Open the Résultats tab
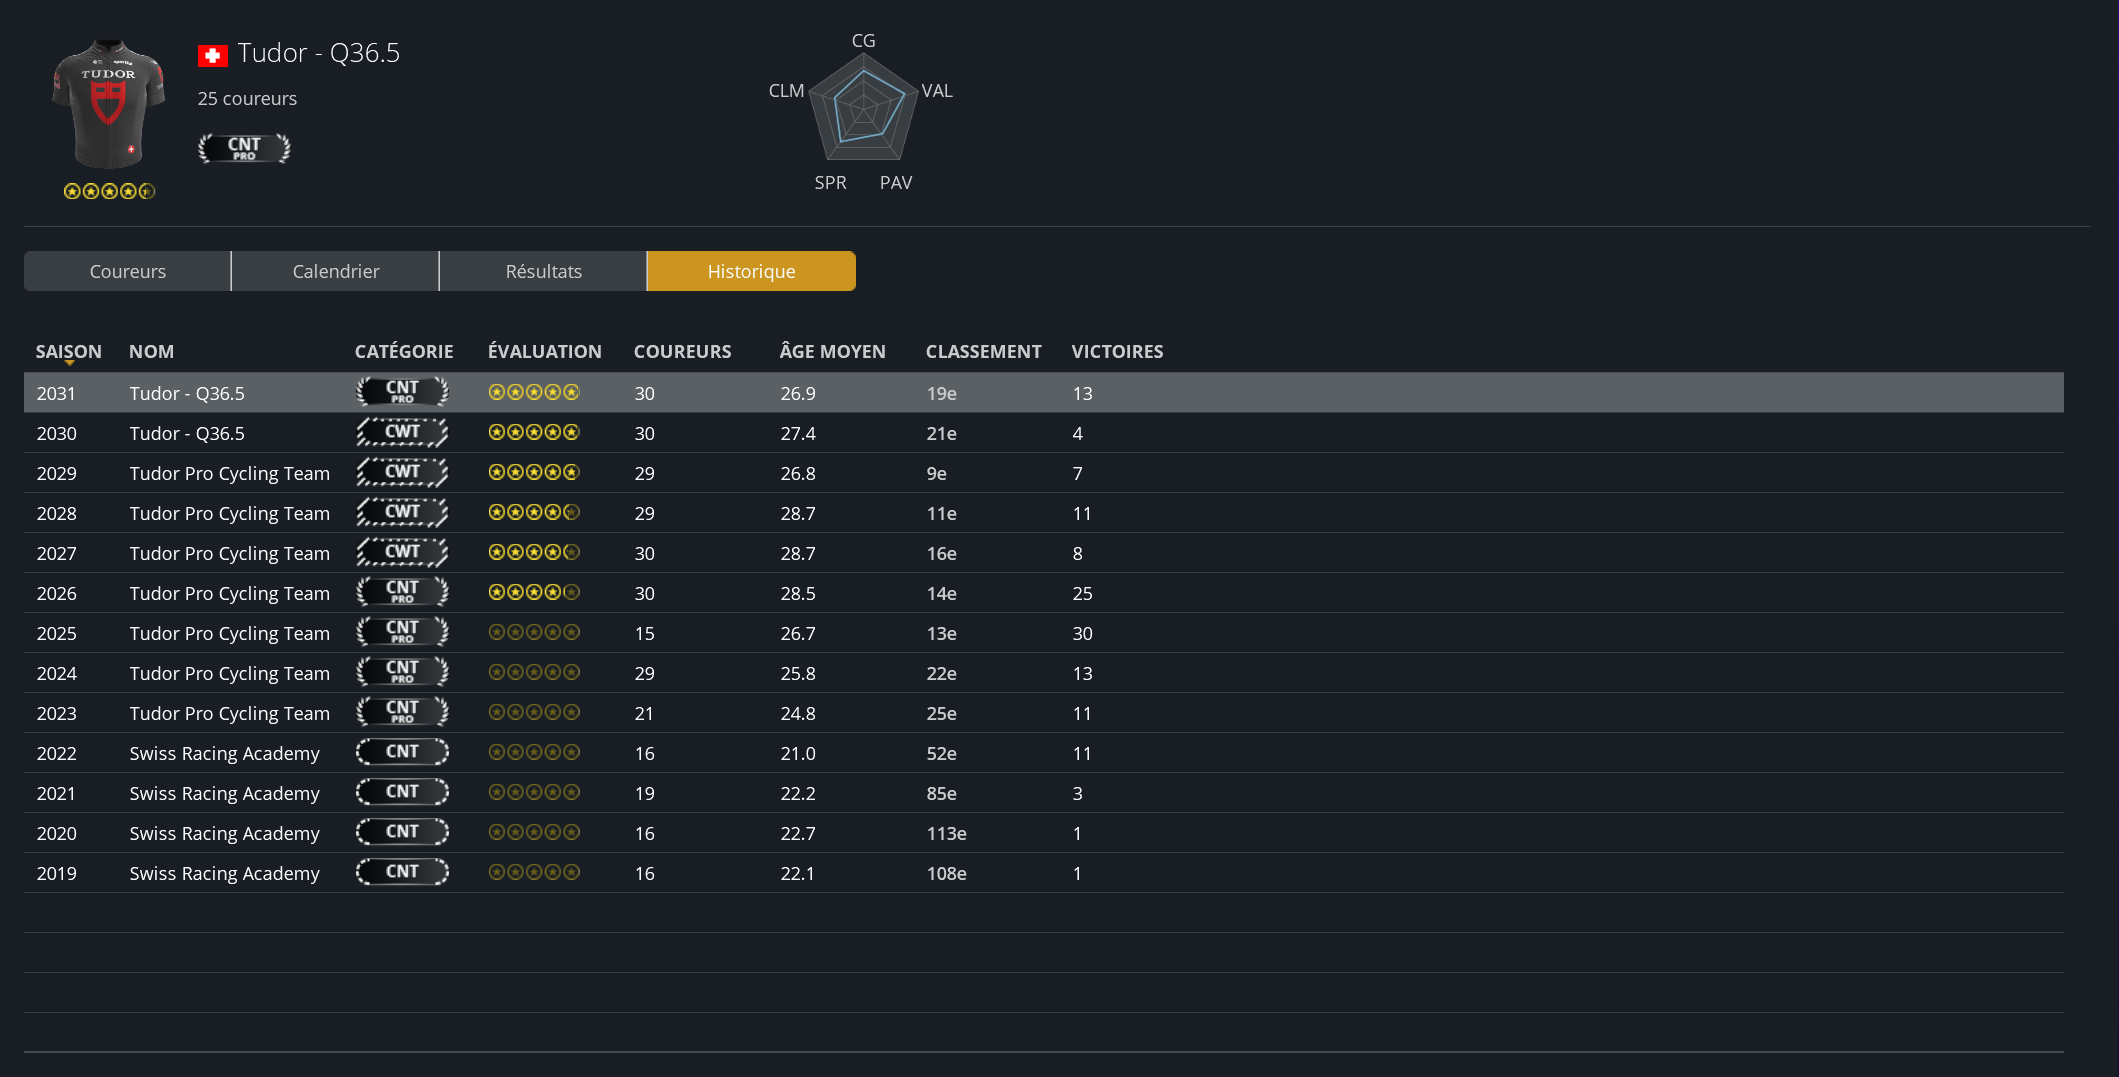This screenshot has height=1077, width=2119. pos(543,271)
